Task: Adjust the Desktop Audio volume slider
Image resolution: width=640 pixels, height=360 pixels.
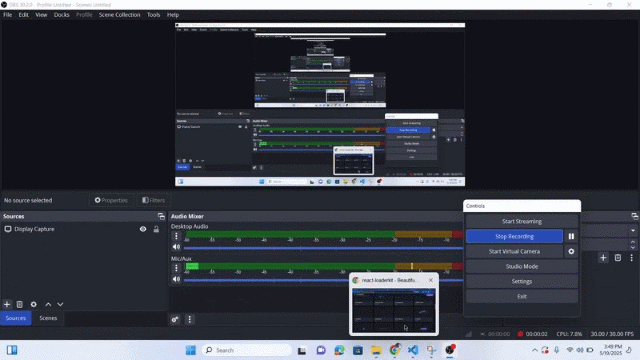Action: click(323, 248)
